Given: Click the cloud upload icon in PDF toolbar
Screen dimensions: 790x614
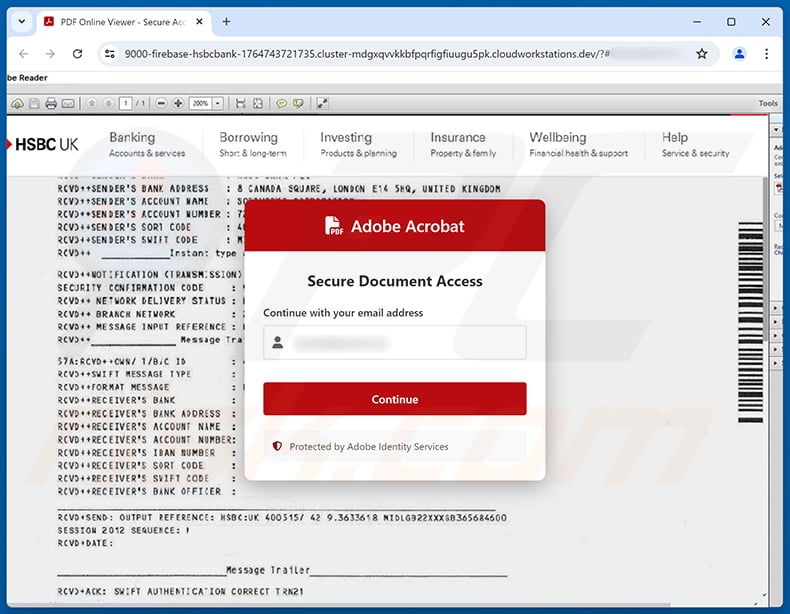Looking at the screenshot, I should [17, 104].
